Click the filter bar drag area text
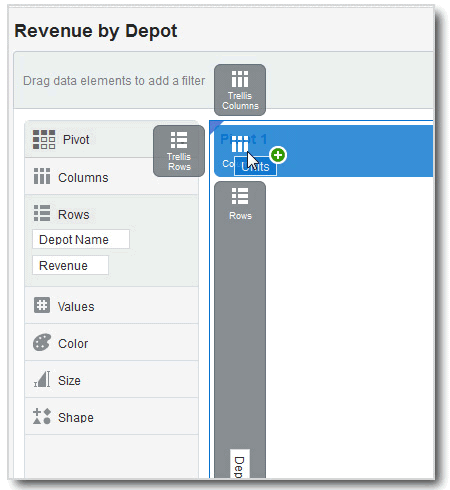The width and height of the screenshot is (450, 490). pyautogui.click(x=114, y=81)
